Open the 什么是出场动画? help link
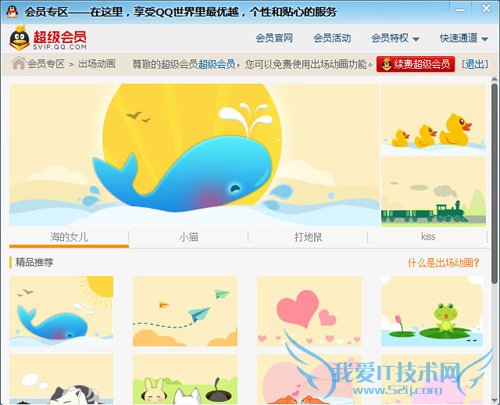Image resolution: width=500 pixels, height=405 pixels. coord(443,263)
